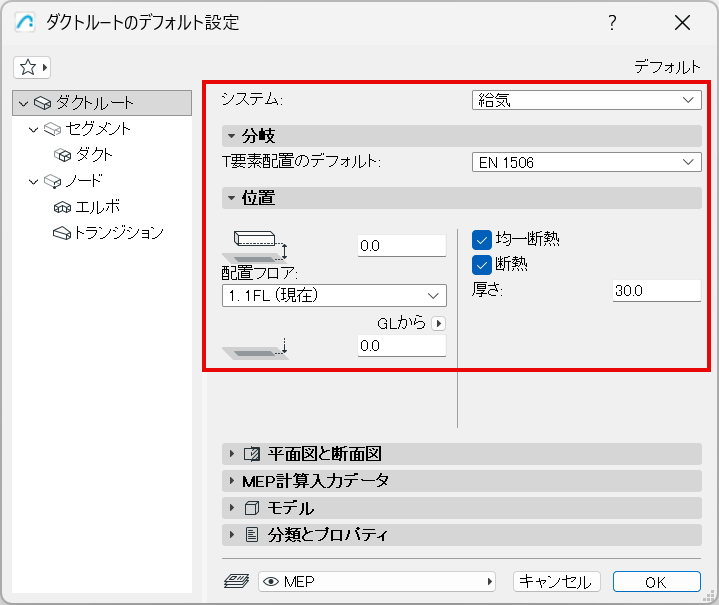Click the 厚さ thickness field 30.0
Viewport: 719px width, 605px height.
[657, 291]
